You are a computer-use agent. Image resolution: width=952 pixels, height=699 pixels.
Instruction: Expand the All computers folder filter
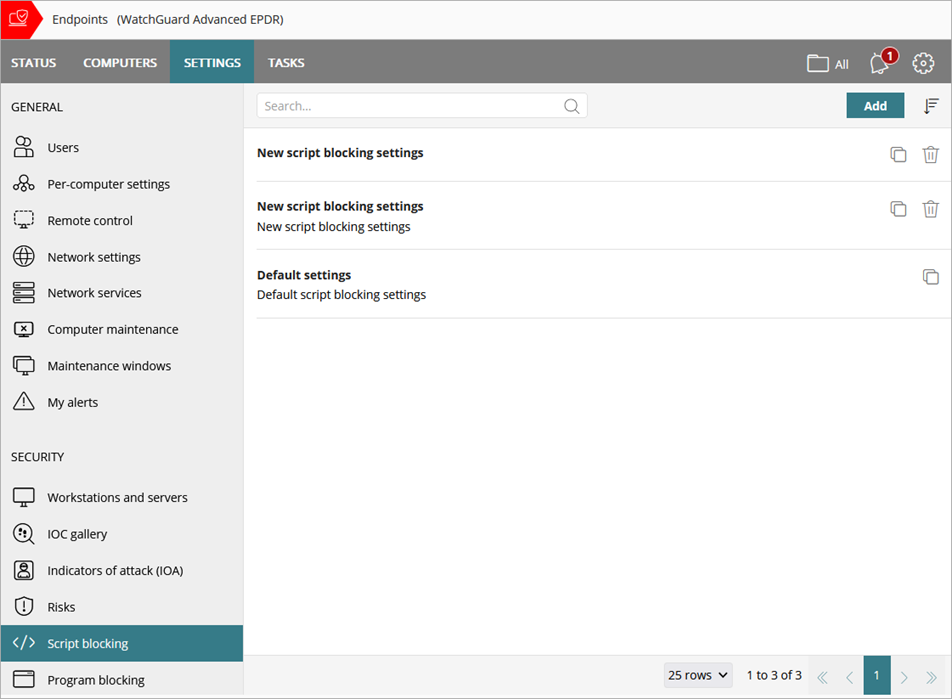click(x=827, y=62)
